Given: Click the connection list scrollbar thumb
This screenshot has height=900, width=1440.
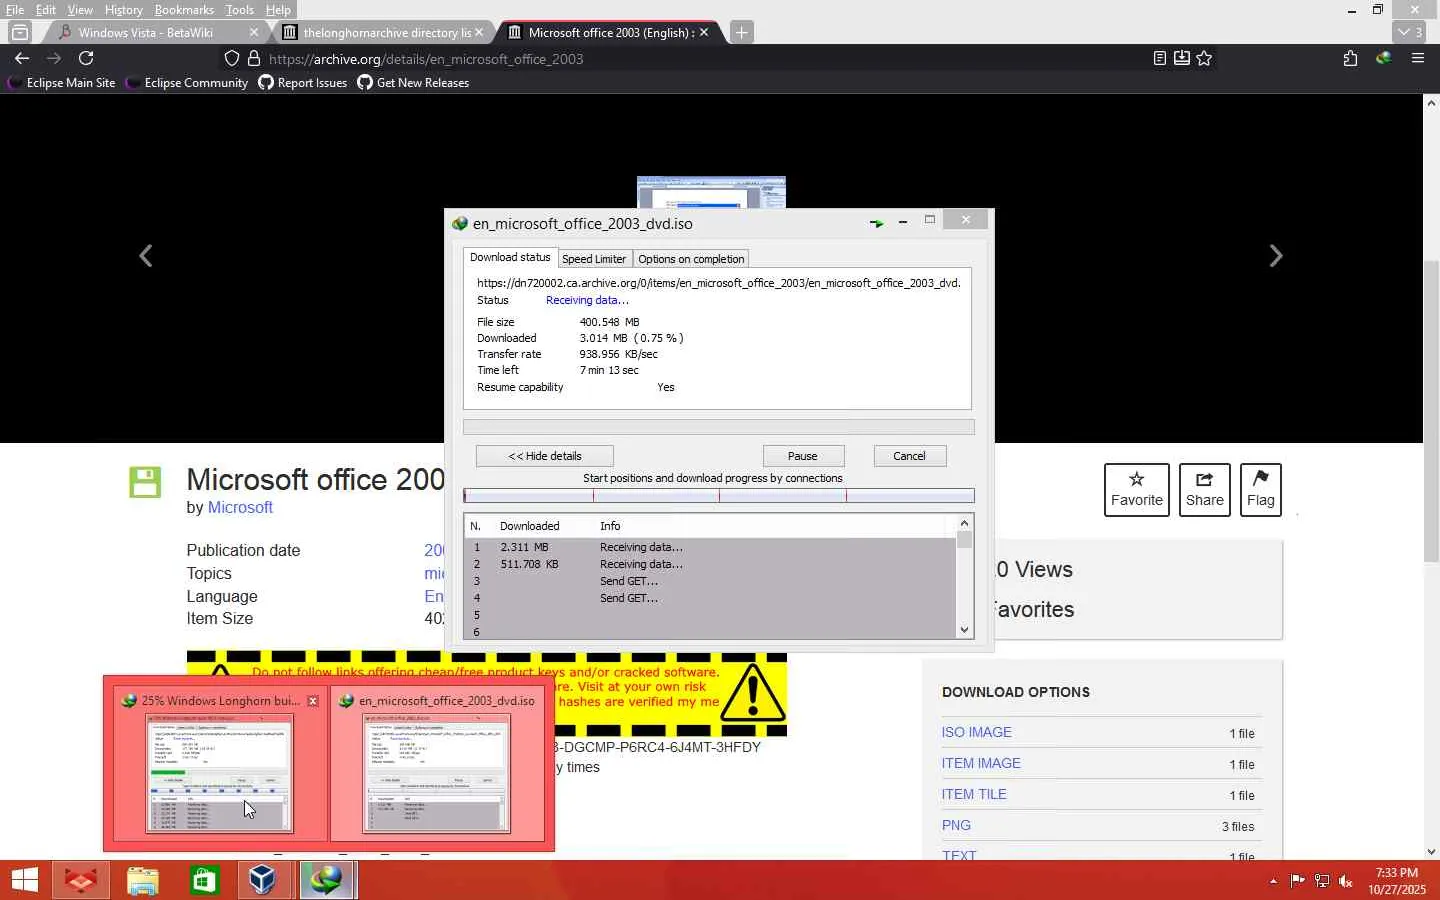Looking at the screenshot, I should click(x=964, y=540).
